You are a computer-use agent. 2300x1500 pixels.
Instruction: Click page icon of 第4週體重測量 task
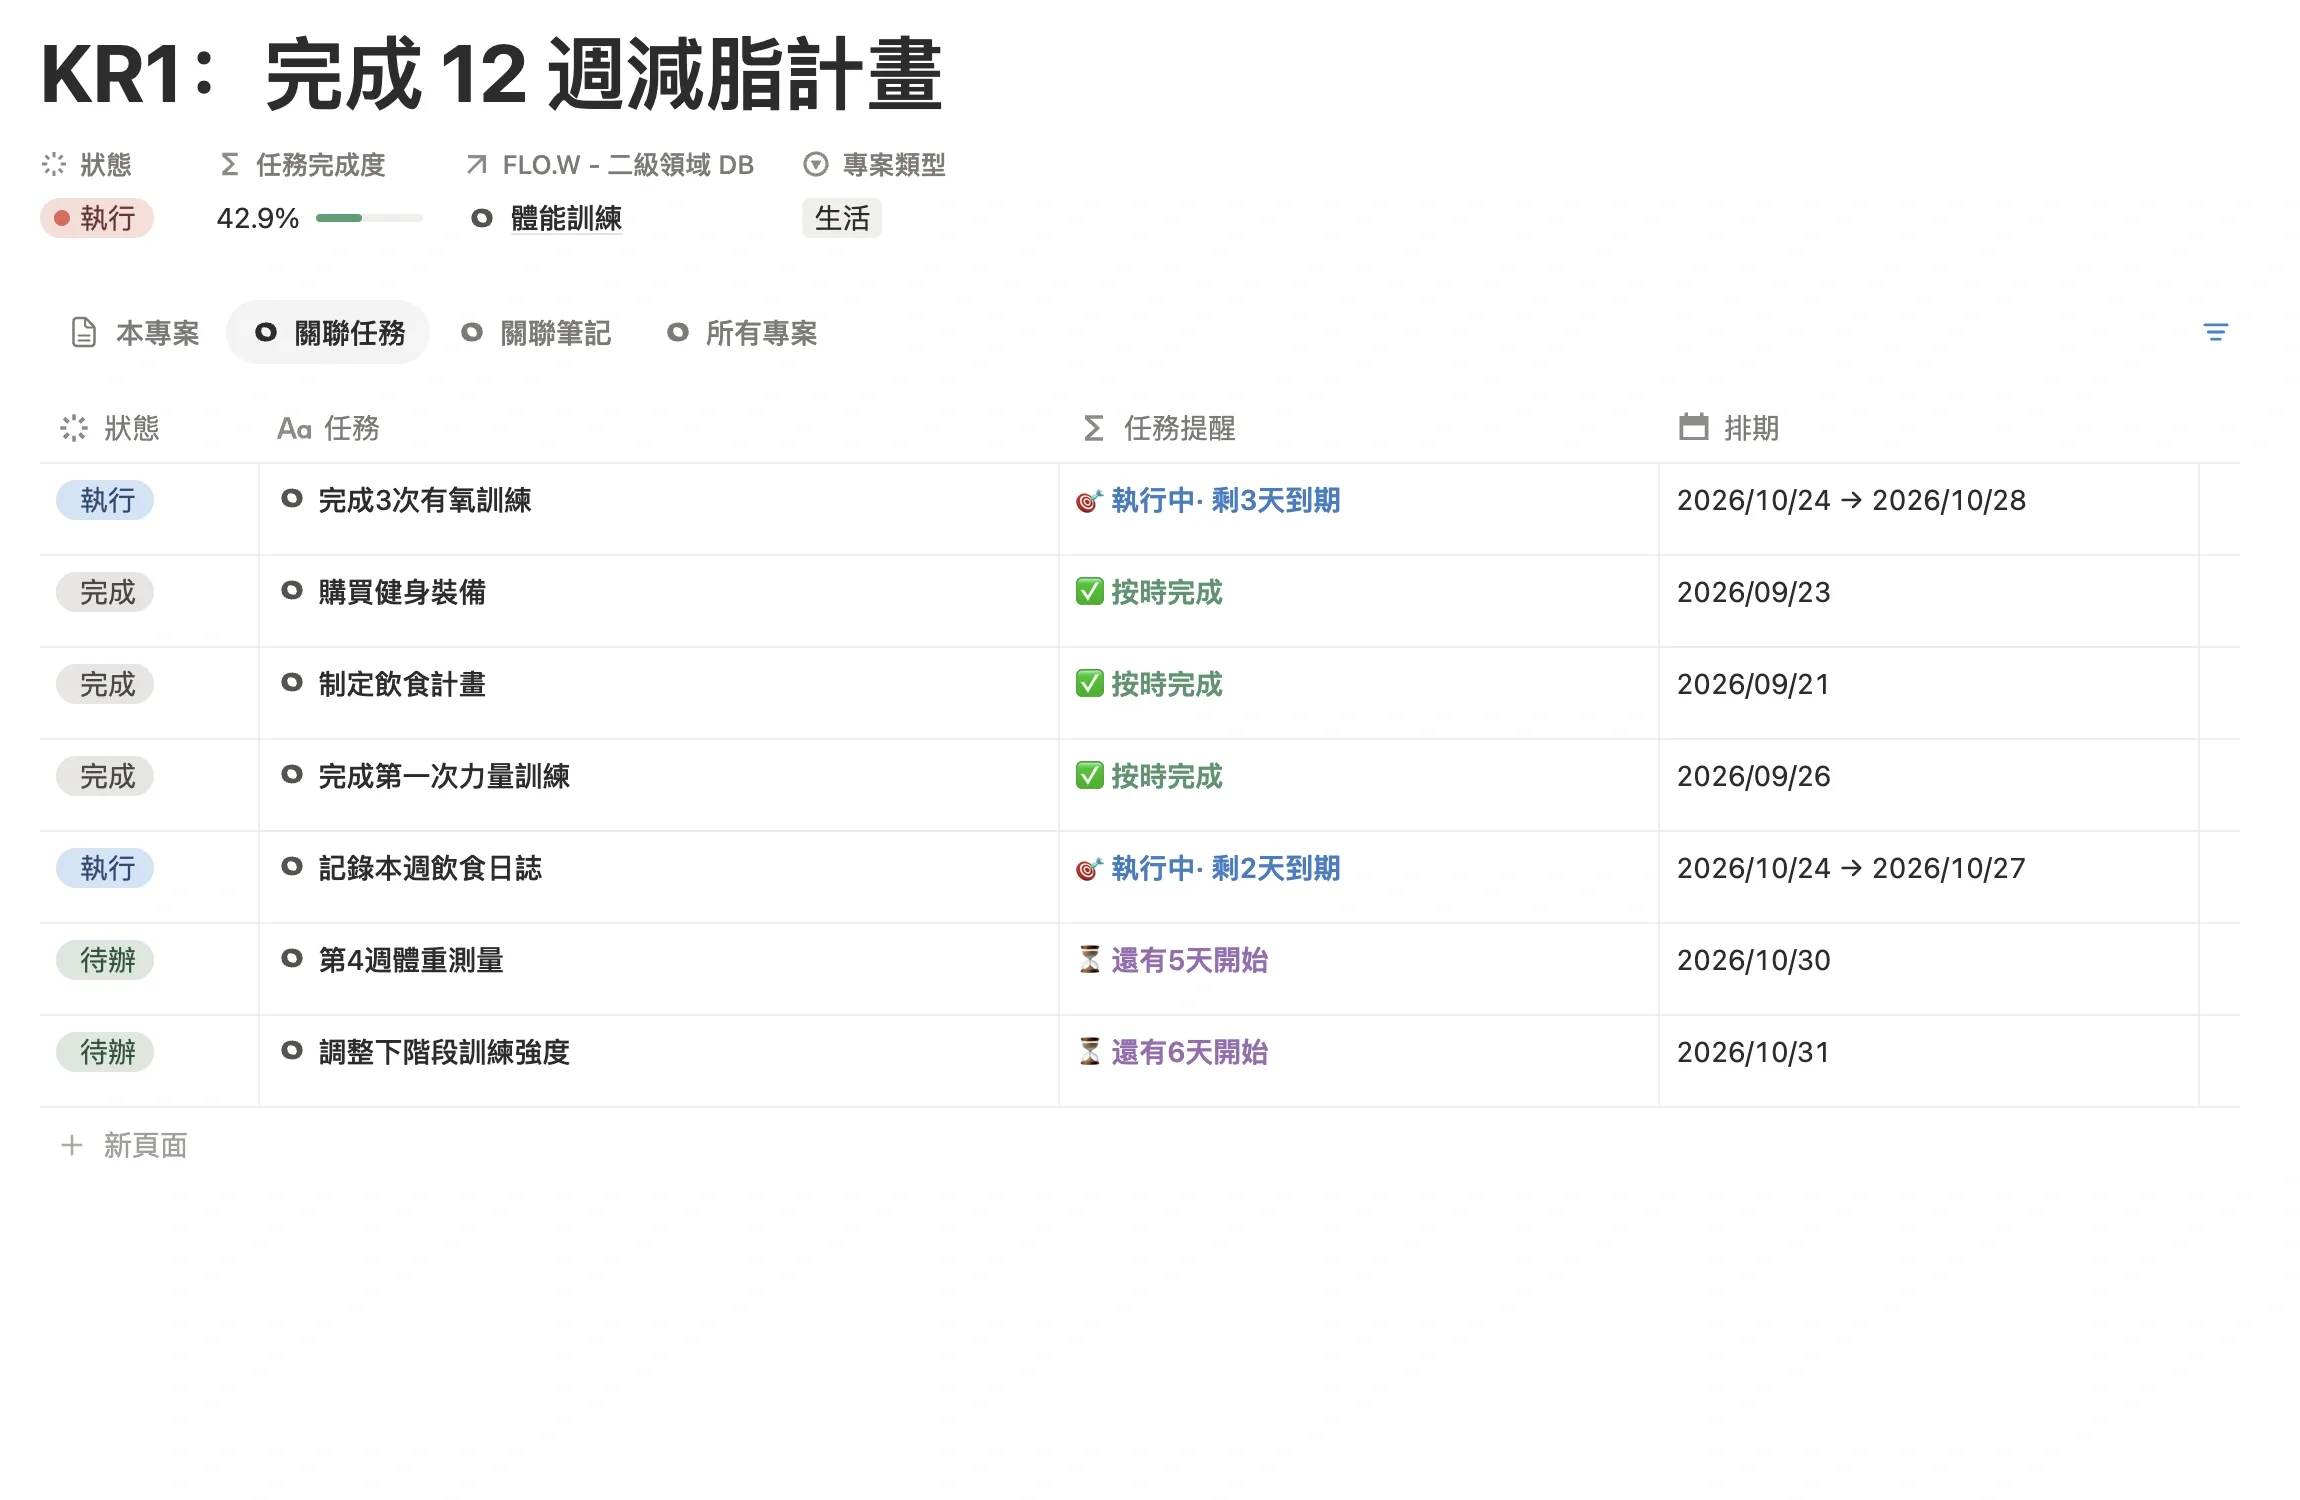[x=291, y=958]
